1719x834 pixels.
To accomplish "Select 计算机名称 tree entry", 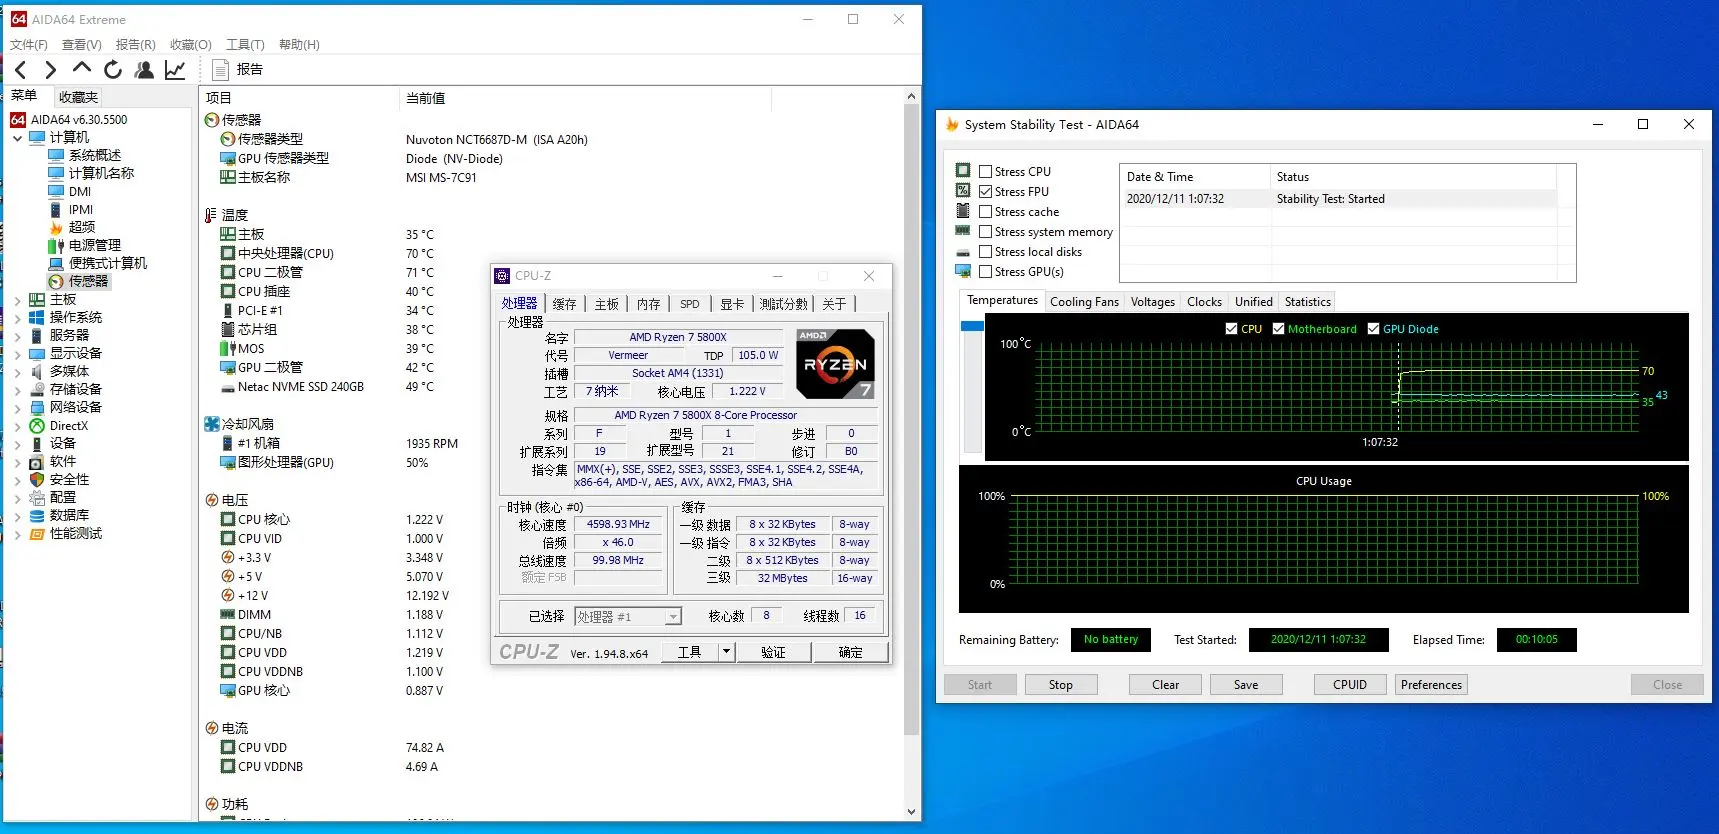I will point(101,173).
